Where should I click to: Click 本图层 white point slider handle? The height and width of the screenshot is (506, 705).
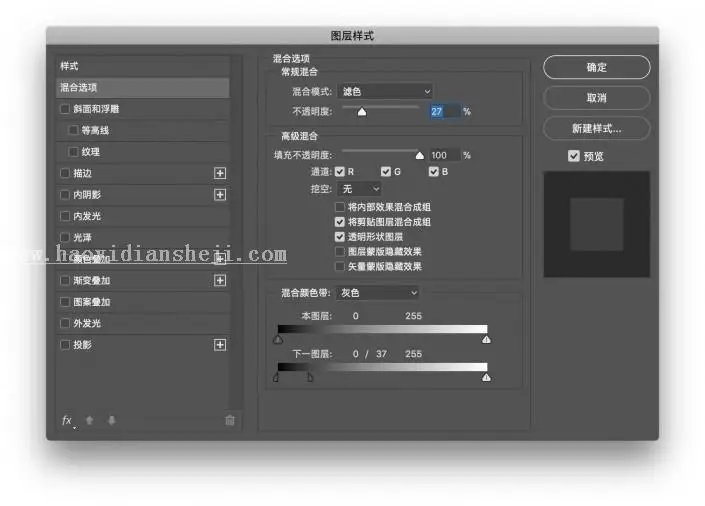pos(486,340)
